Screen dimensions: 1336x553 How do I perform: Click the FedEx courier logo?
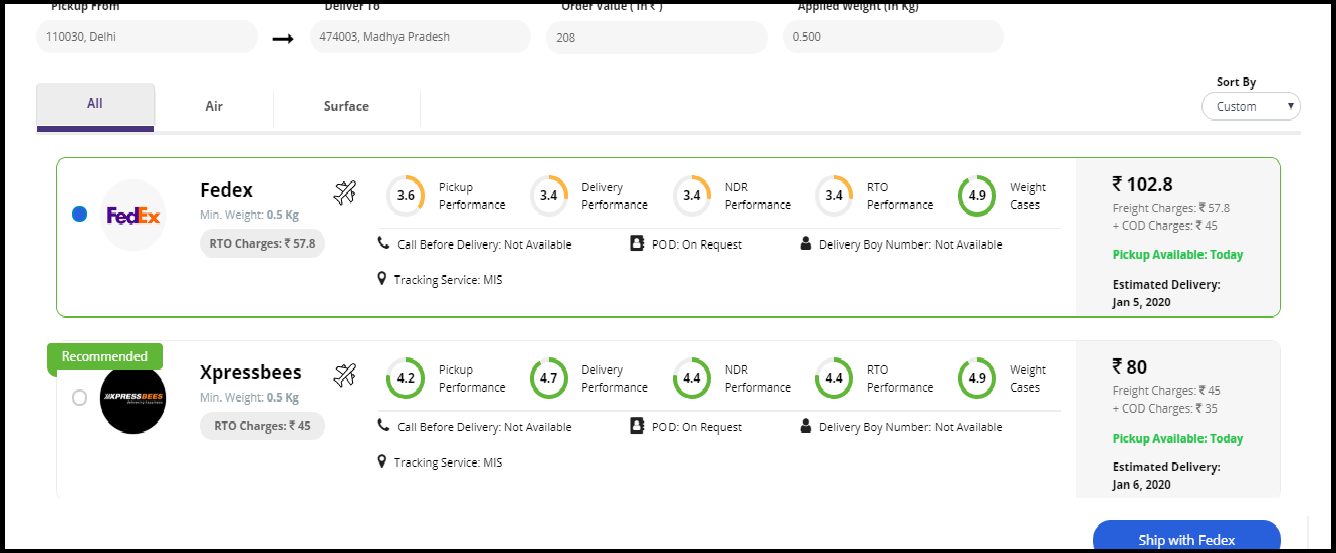click(133, 215)
